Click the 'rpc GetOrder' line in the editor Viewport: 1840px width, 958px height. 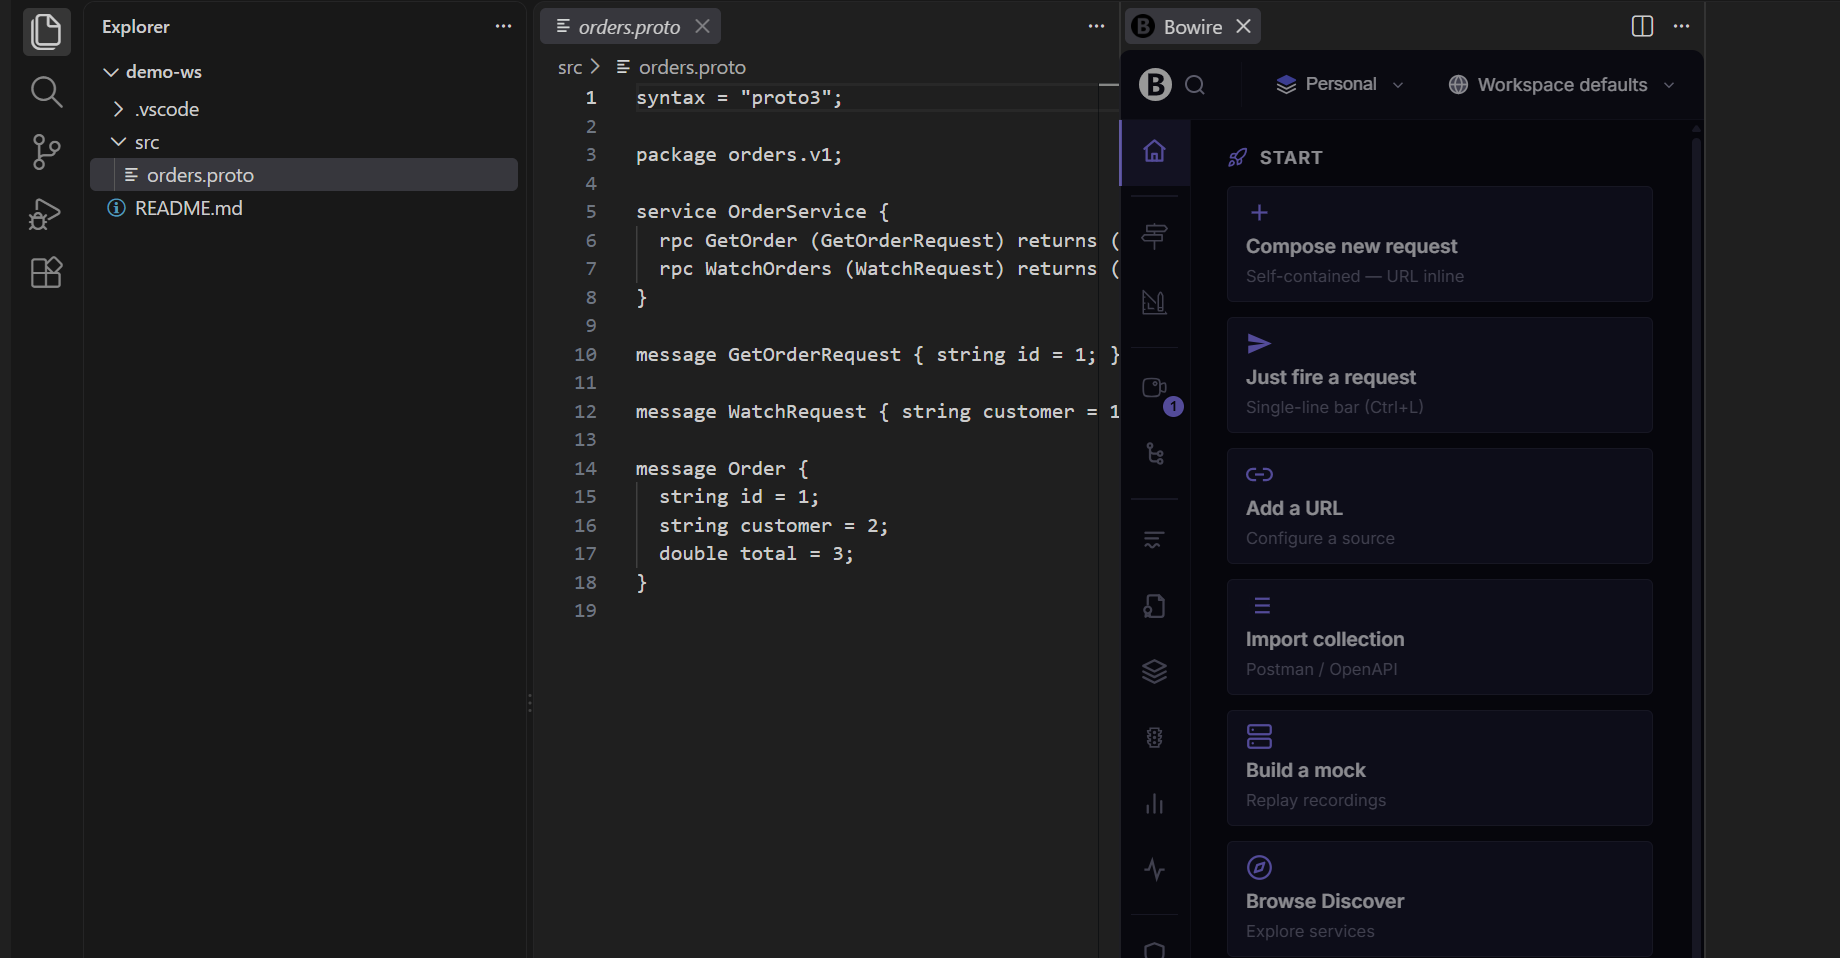click(x=889, y=241)
